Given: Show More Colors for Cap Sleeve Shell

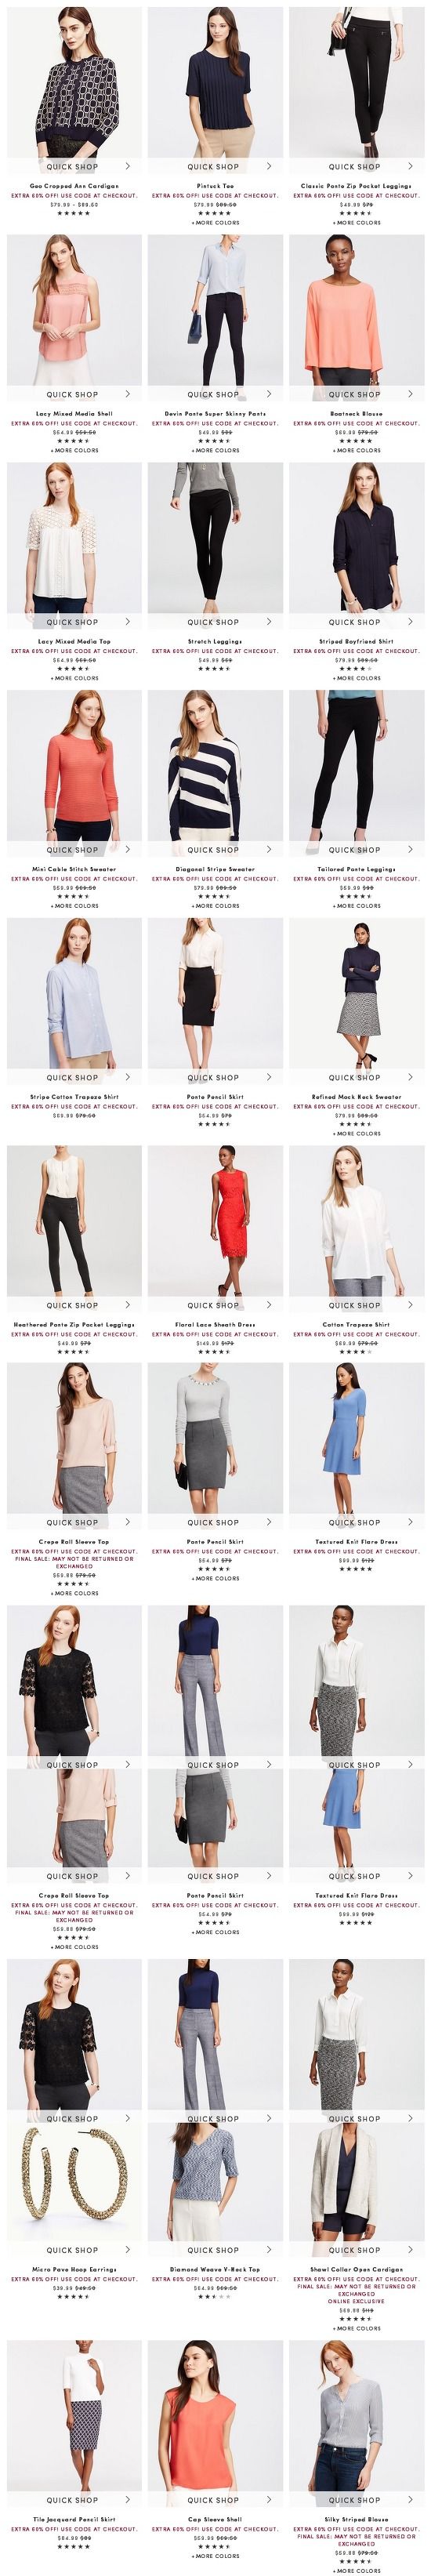Looking at the screenshot, I should pos(215,2555).
